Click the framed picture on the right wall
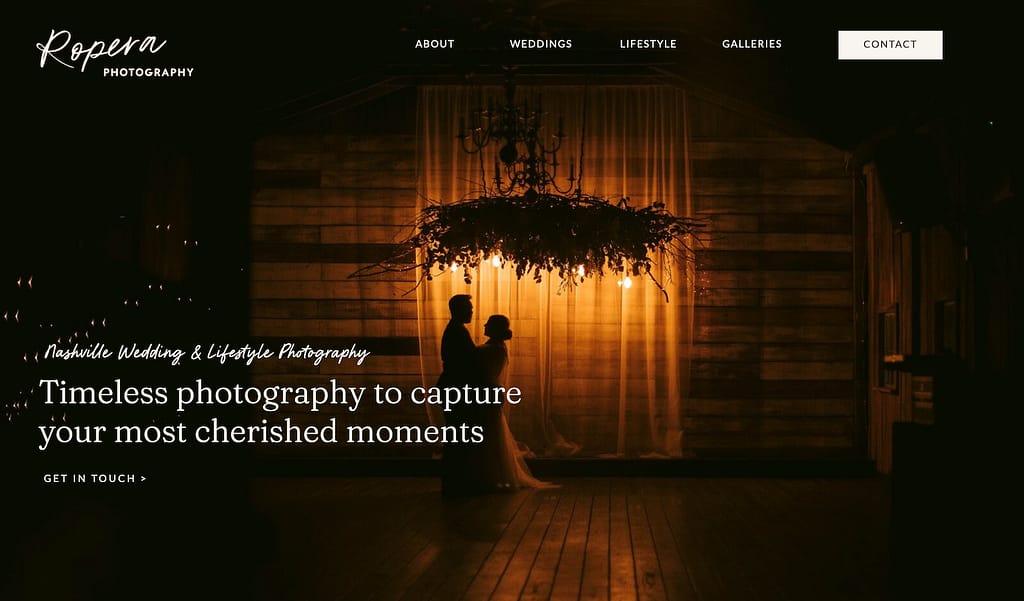The height and width of the screenshot is (601, 1024). tap(888, 348)
